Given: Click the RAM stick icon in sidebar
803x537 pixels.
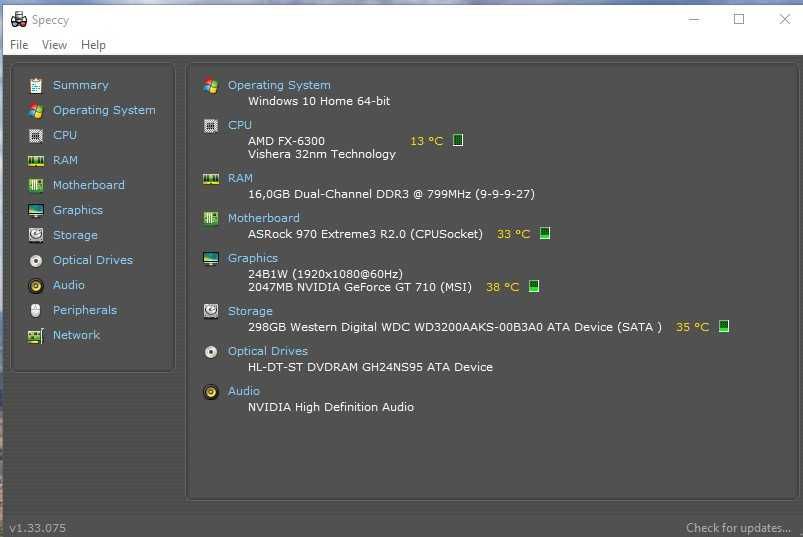Looking at the screenshot, I should click(x=36, y=161).
